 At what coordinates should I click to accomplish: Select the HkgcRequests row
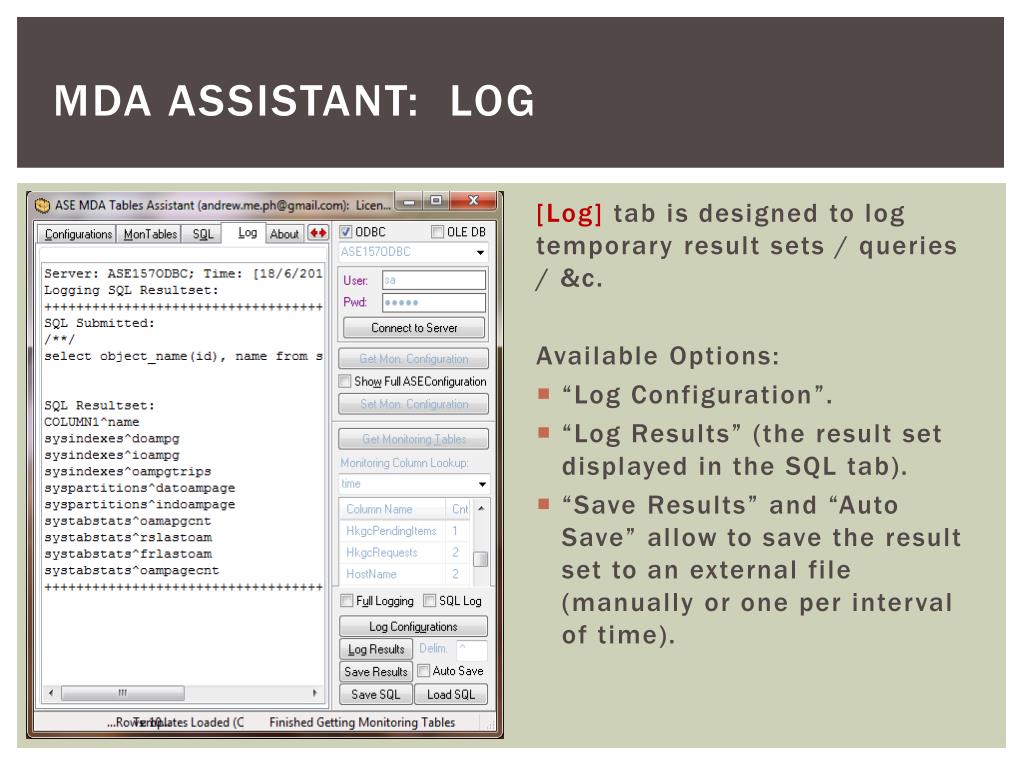406,552
